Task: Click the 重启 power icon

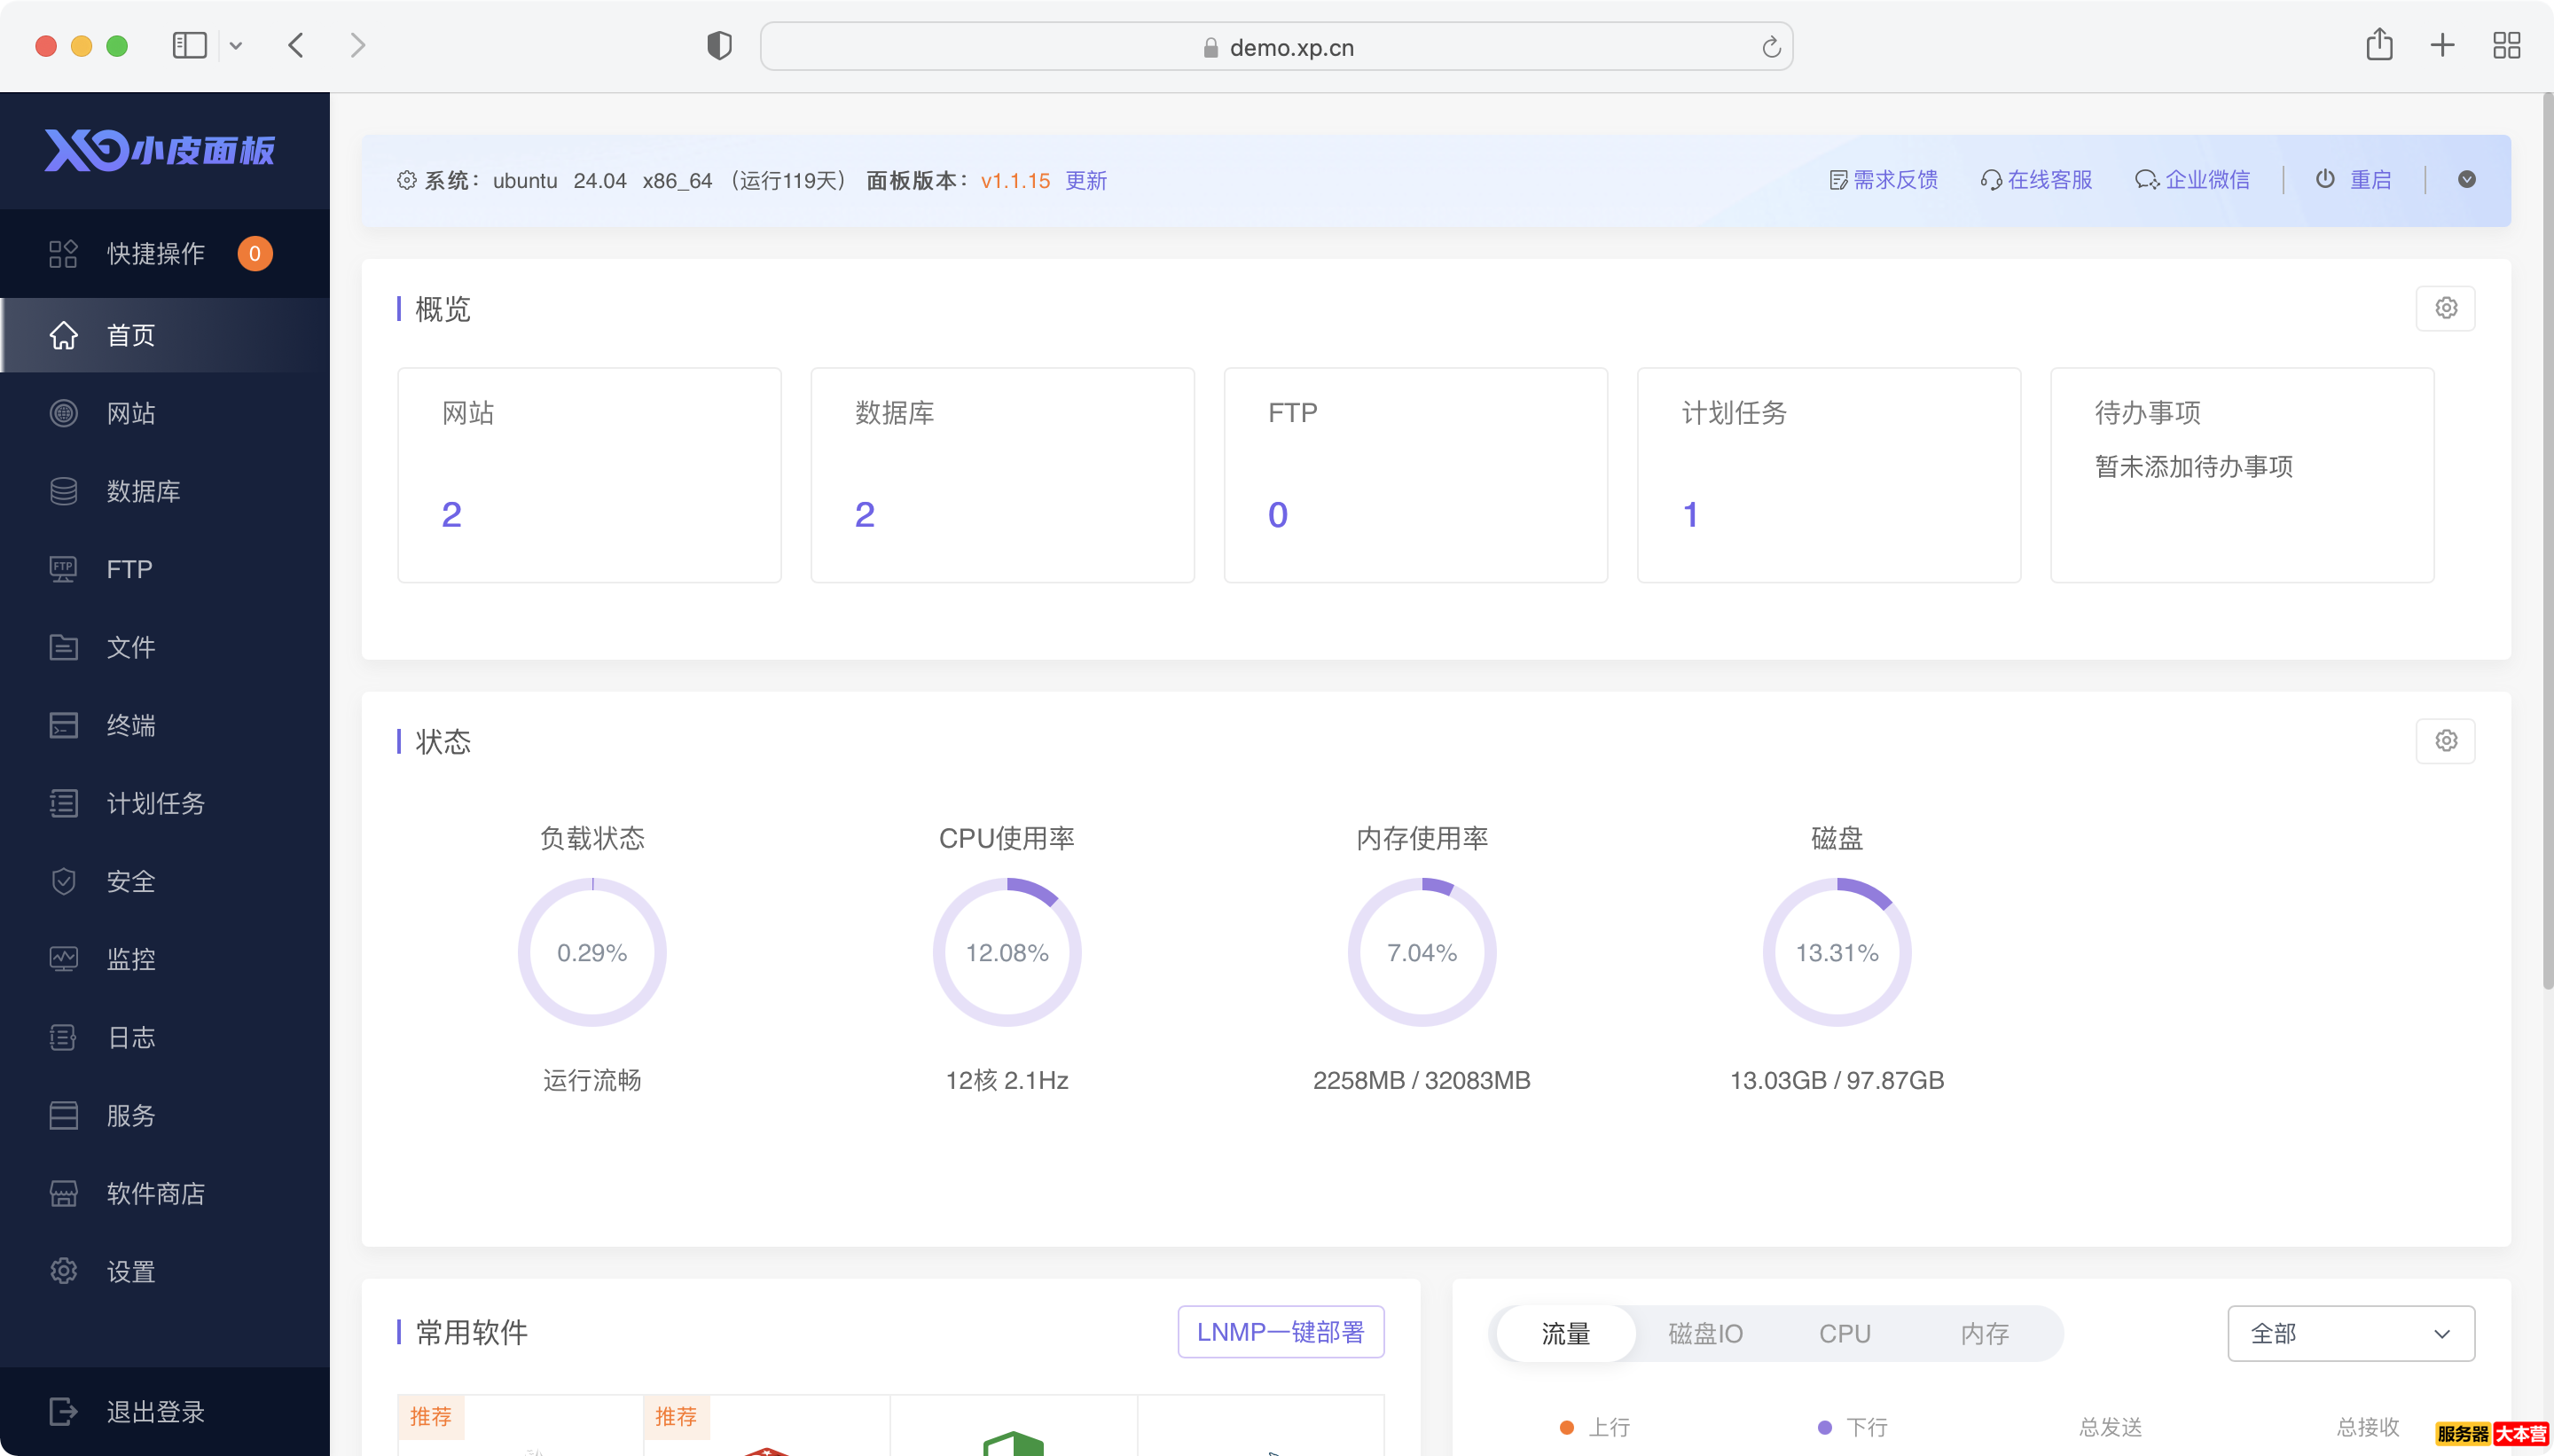Action: click(x=2325, y=179)
